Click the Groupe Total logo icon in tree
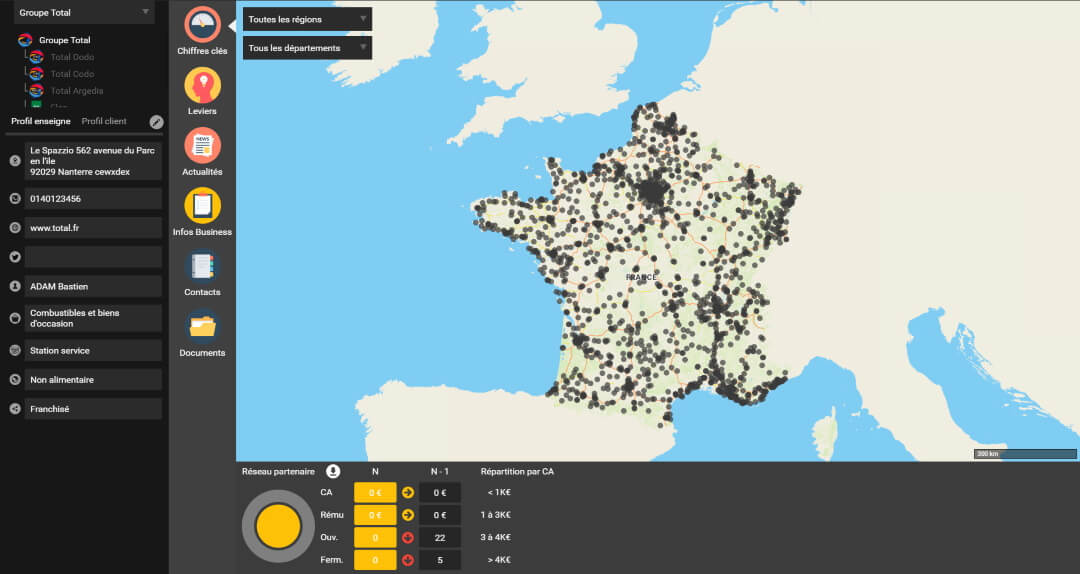Viewport: 1080px width, 574px height. [x=25, y=40]
